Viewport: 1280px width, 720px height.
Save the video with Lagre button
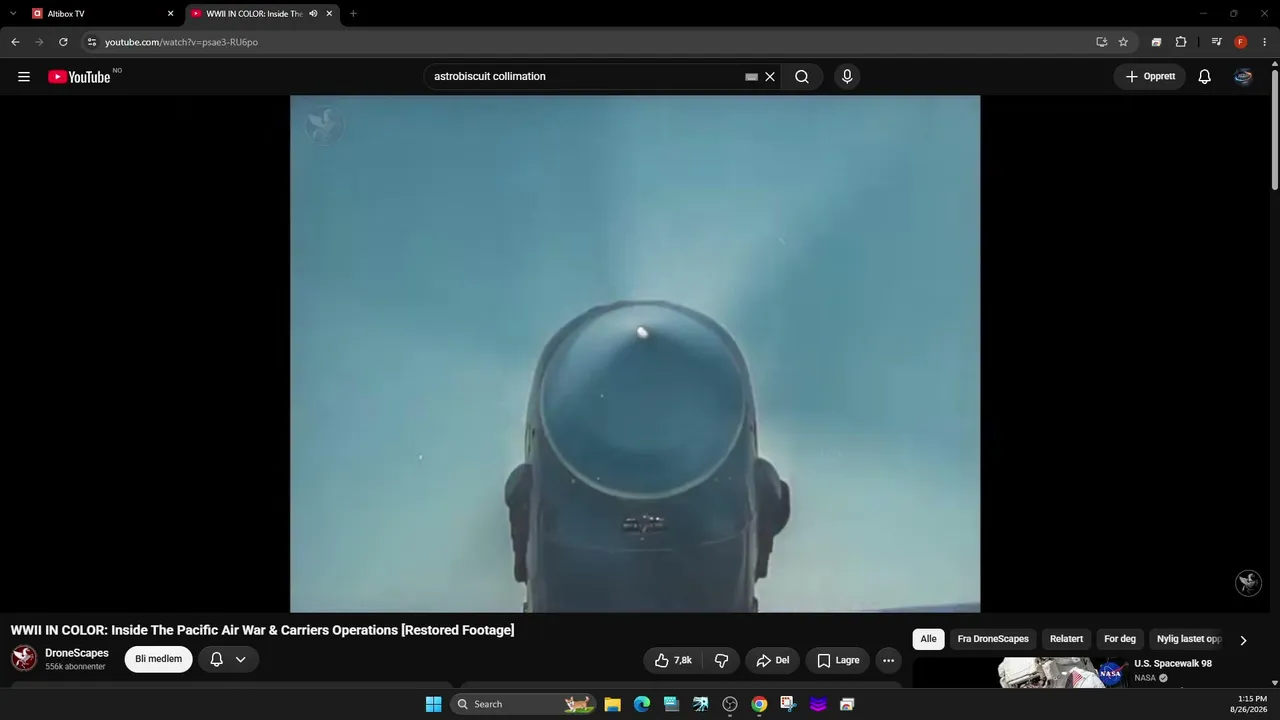838,660
